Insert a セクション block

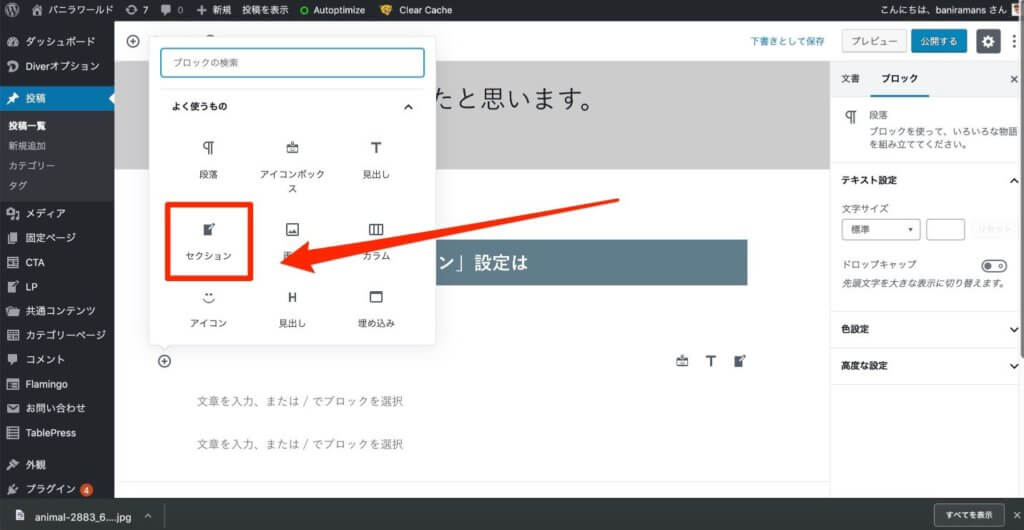(x=208, y=242)
